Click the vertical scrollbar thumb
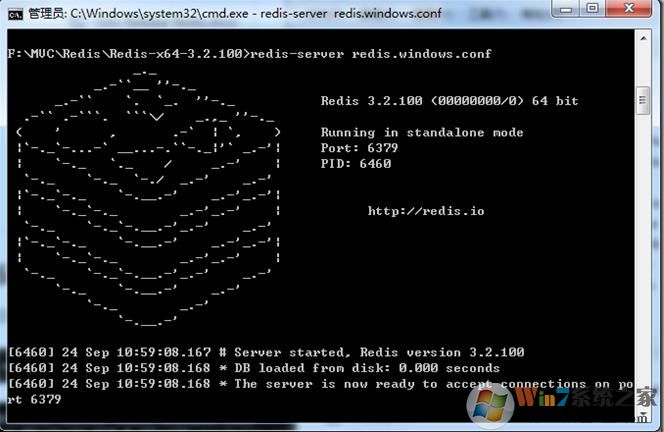This screenshot has height=432, width=664. [x=644, y=101]
